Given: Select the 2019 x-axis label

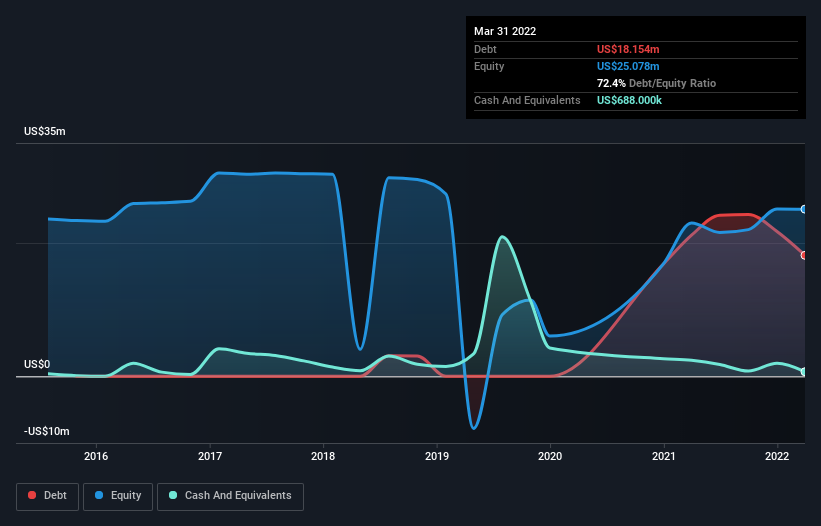Looking at the screenshot, I should click(437, 456).
